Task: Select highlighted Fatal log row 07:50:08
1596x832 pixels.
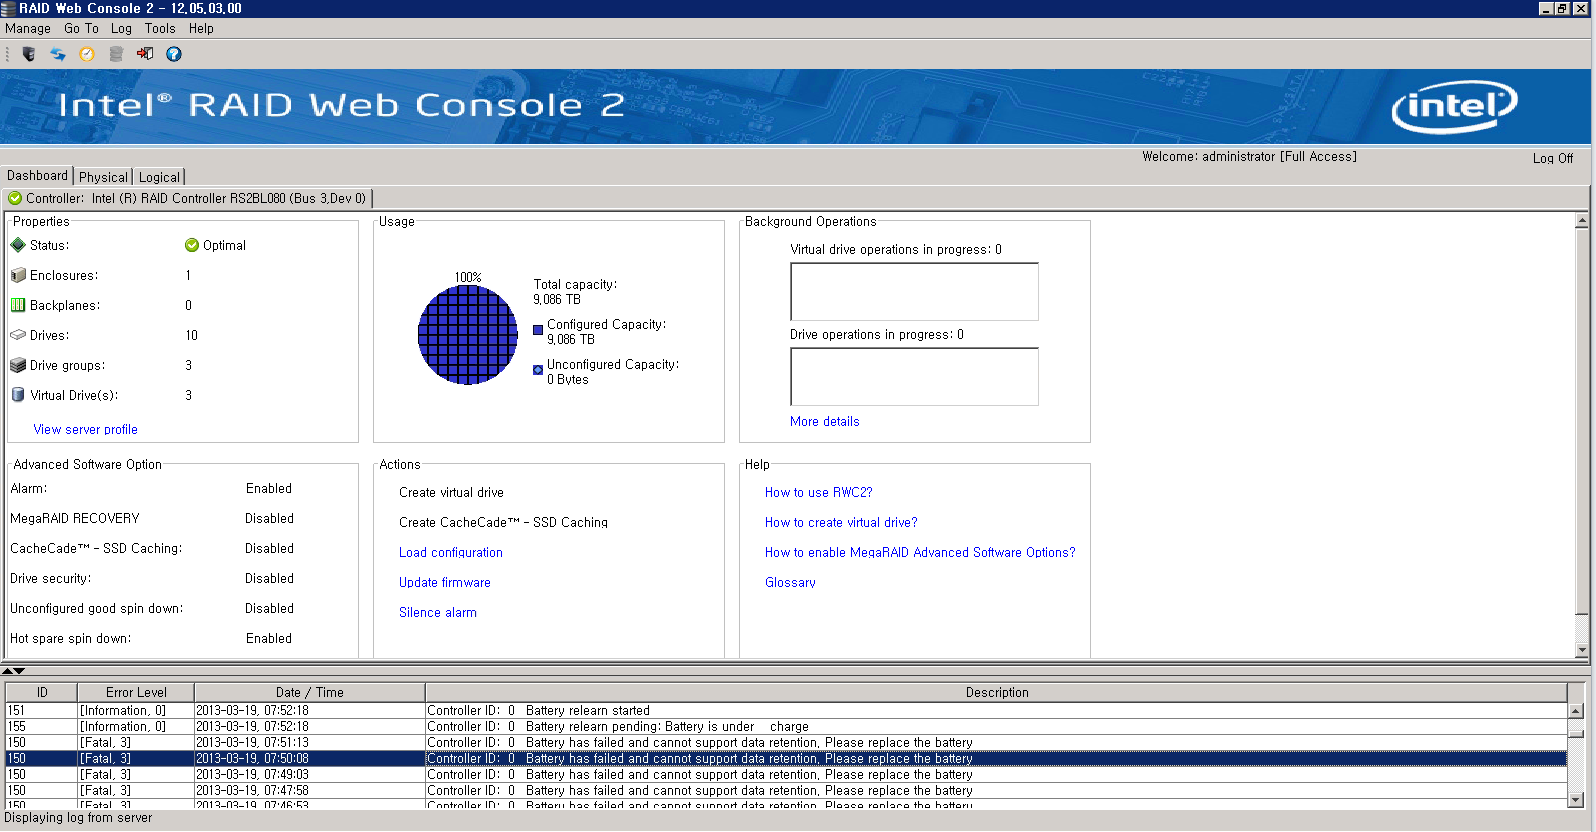Action: [786, 758]
